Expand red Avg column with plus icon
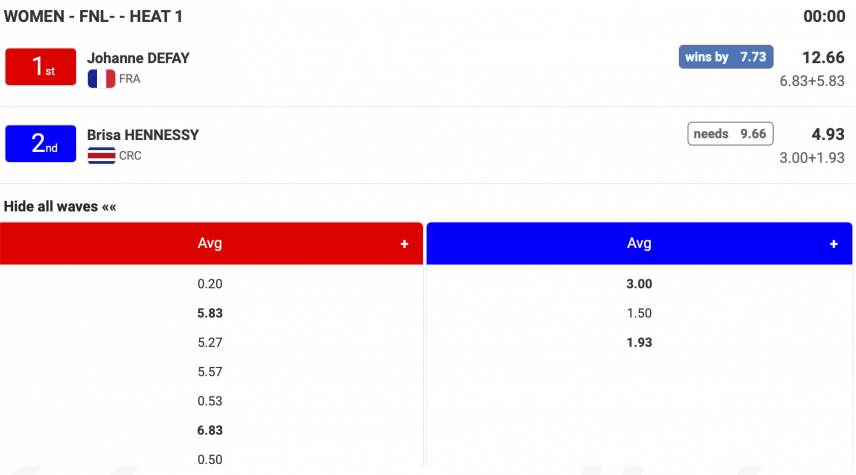Screen dimensions: 856x475 (404, 244)
